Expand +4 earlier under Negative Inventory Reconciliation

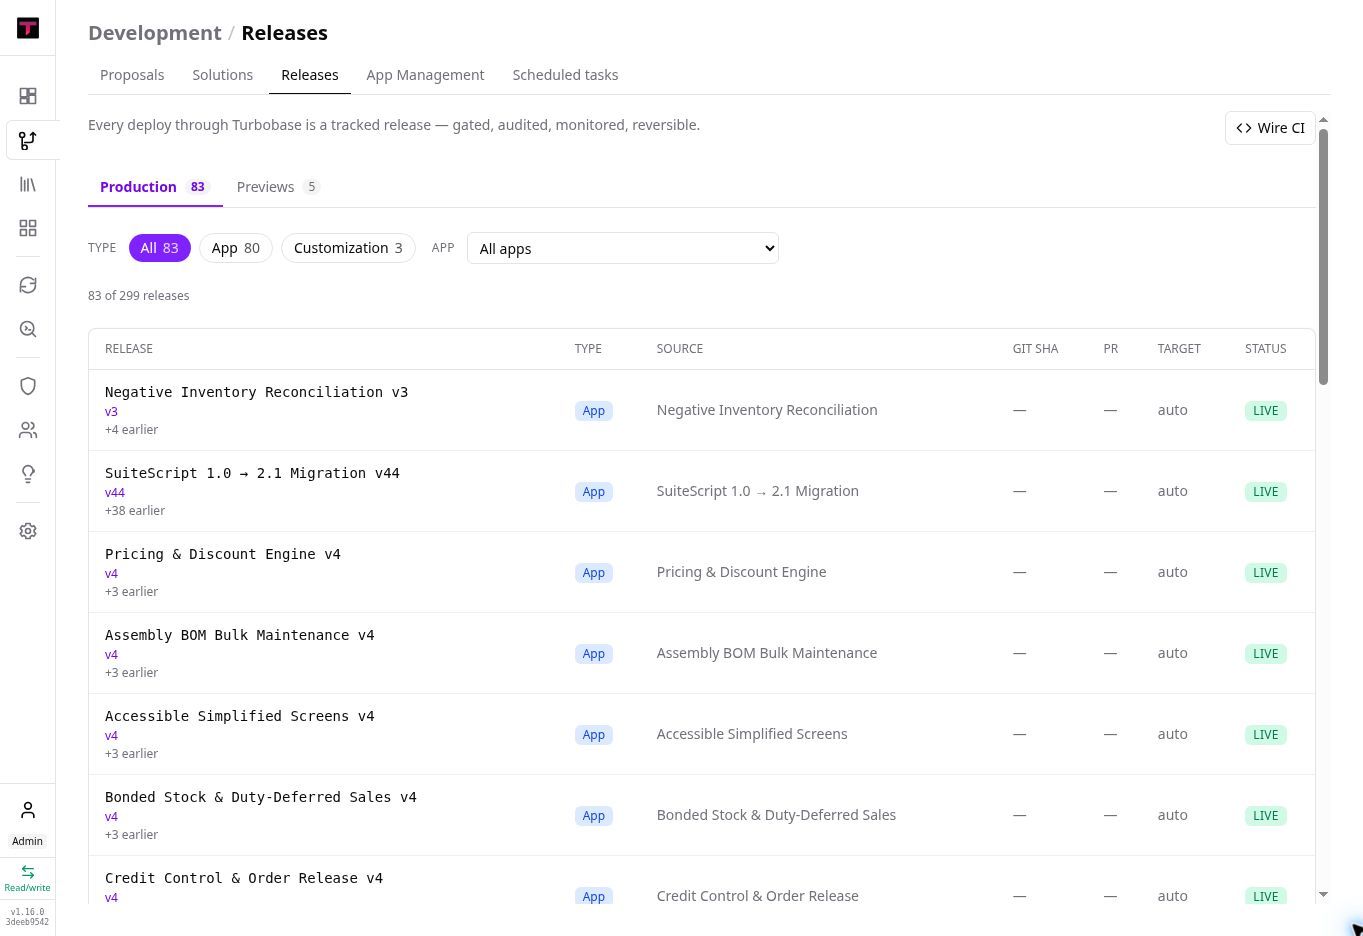click(132, 430)
